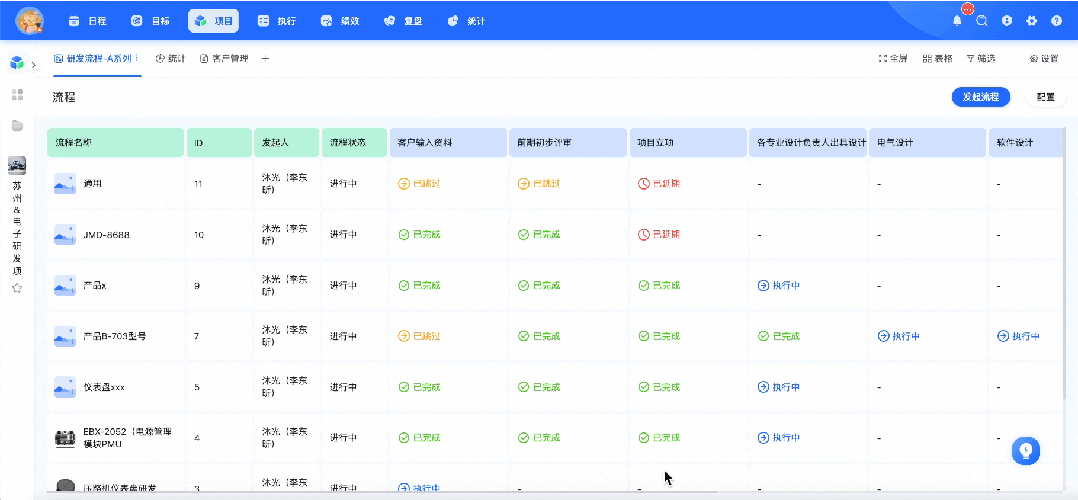Image resolution: width=1078 pixels, height=500 pixels.
Task: Star the project with the sidebar star icon
Action: (x=17, y=288)
